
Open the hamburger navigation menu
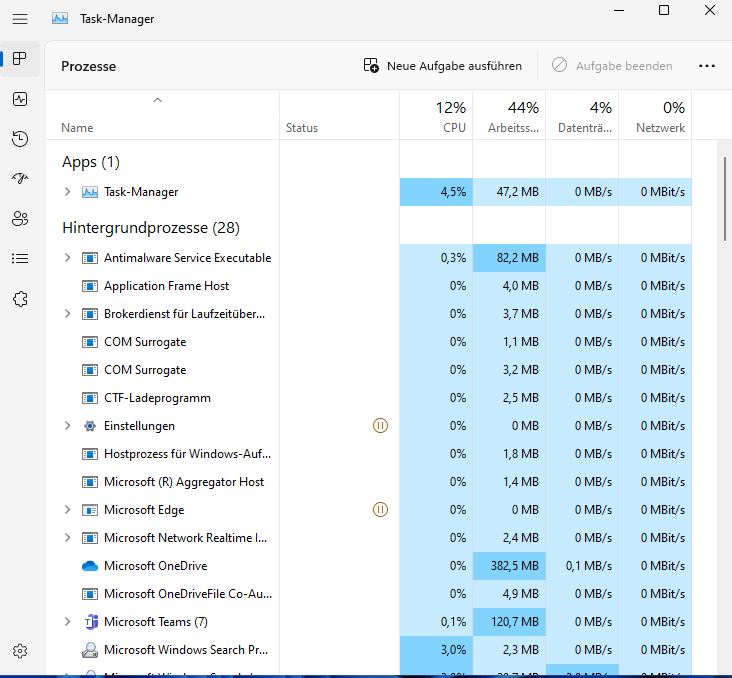20,19
